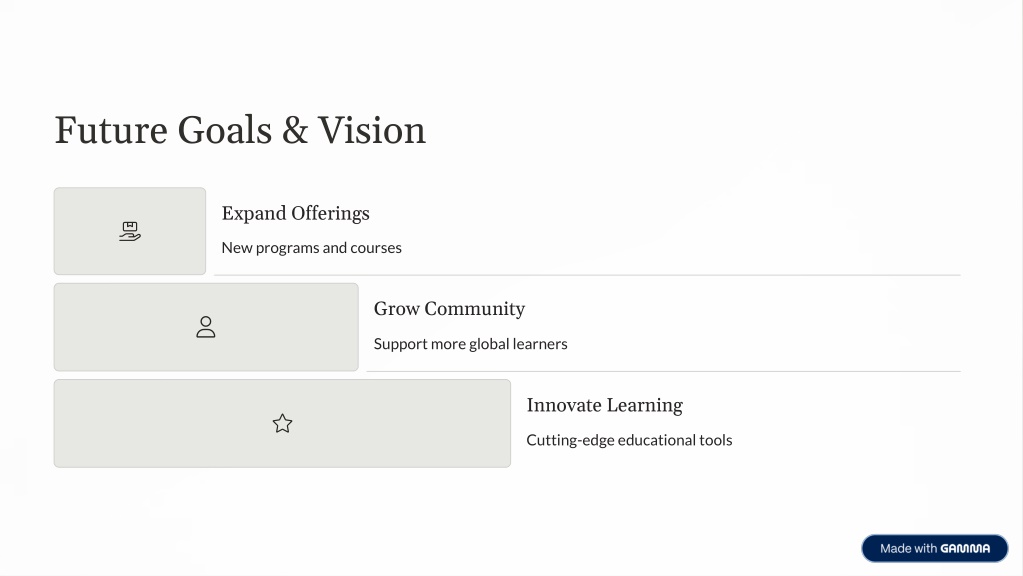Click the New programs and courses text
The image size is (1023, 576).
click(x=311, y=248)
